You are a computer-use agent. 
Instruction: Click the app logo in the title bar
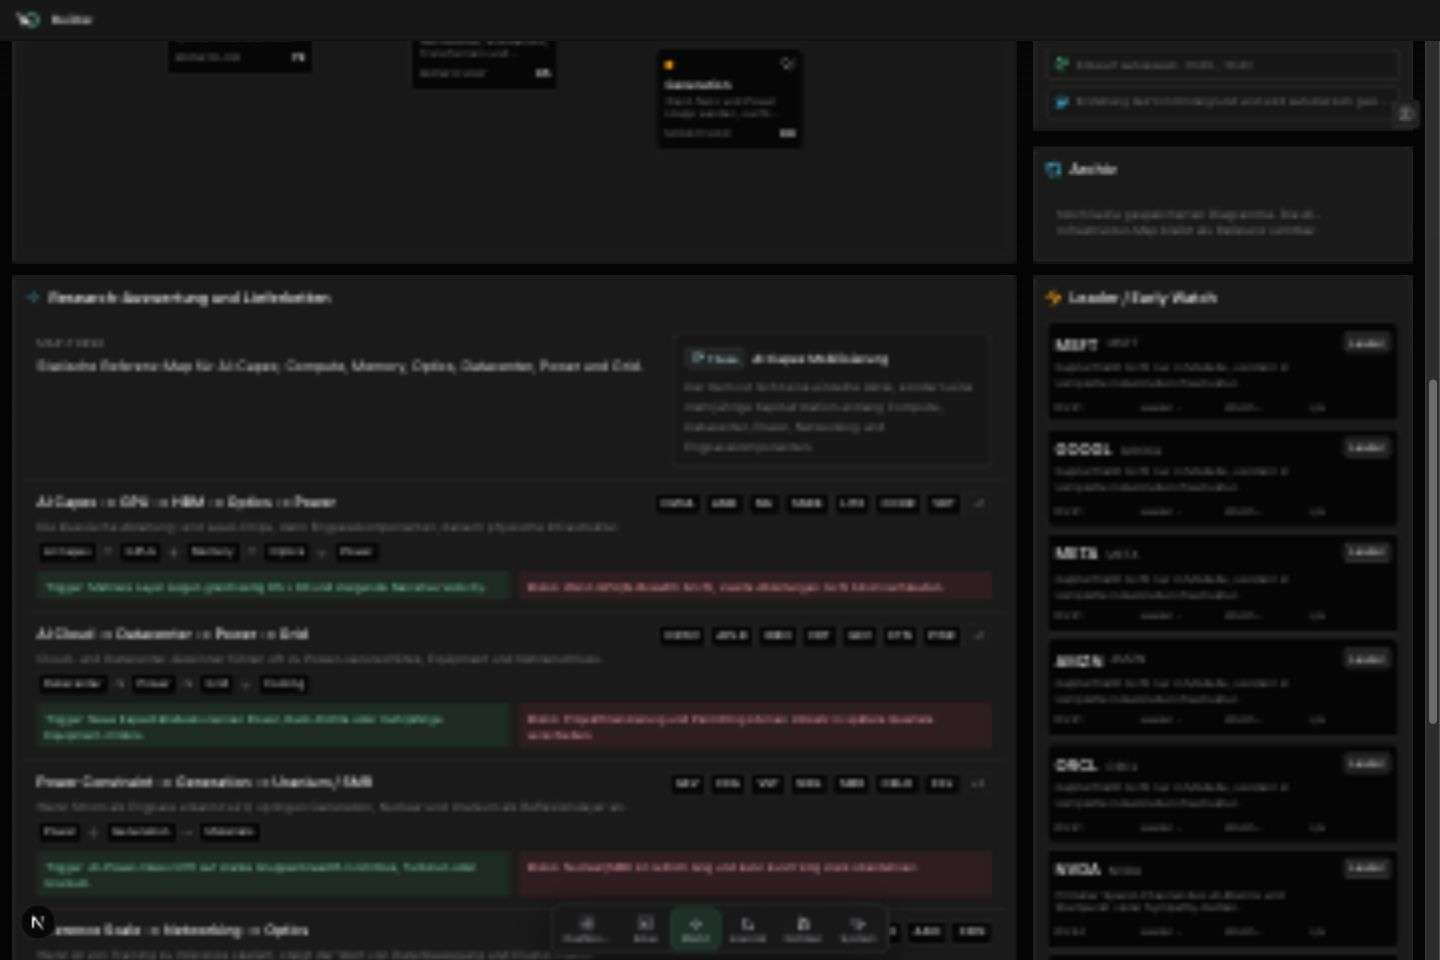click(x=28, y=19)
